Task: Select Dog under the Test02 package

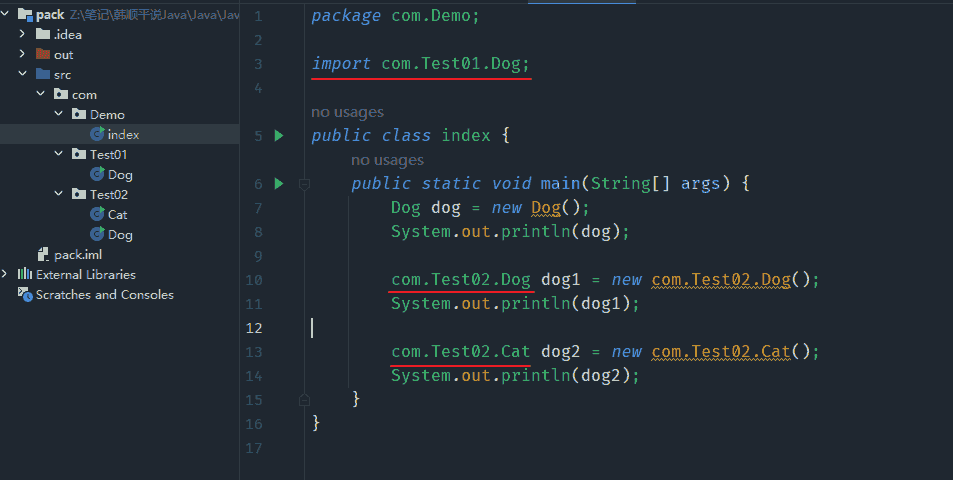Action: pos(120,235)
